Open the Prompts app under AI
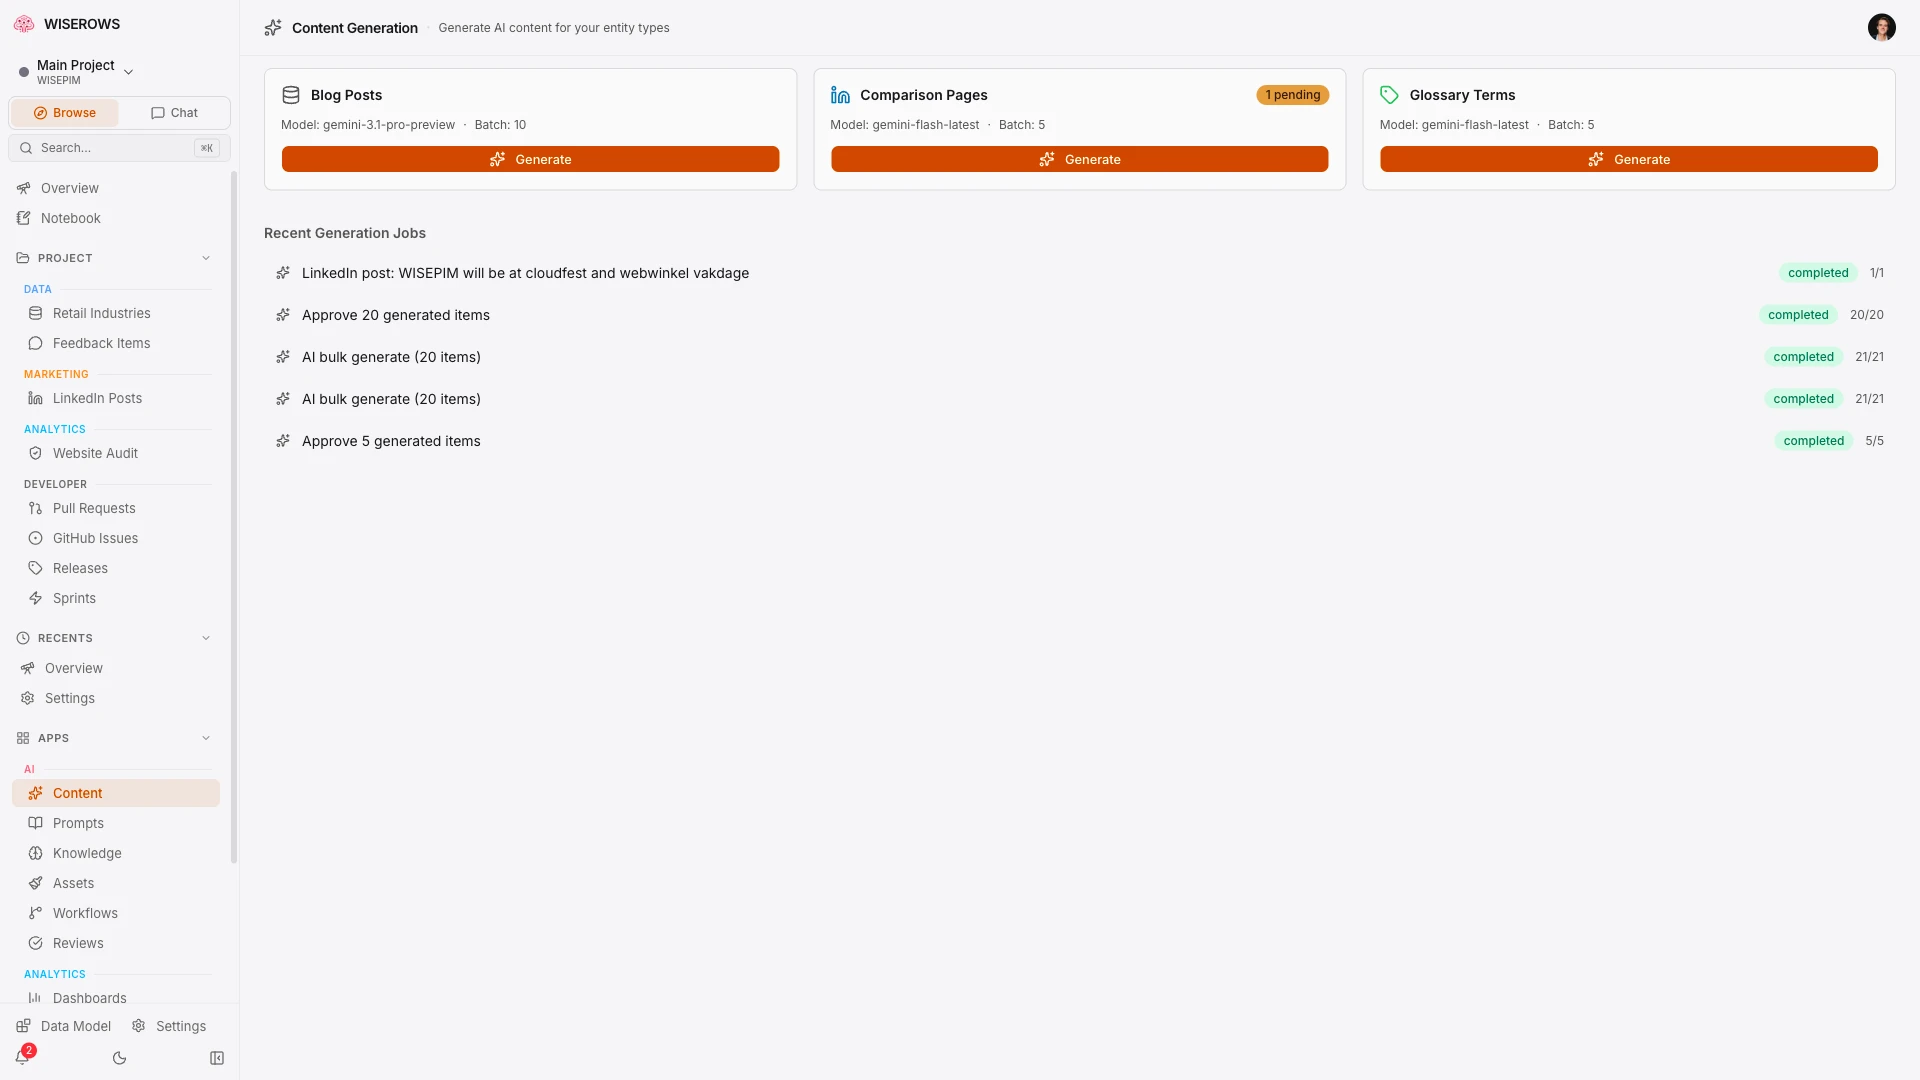 (x=80, y=823)
